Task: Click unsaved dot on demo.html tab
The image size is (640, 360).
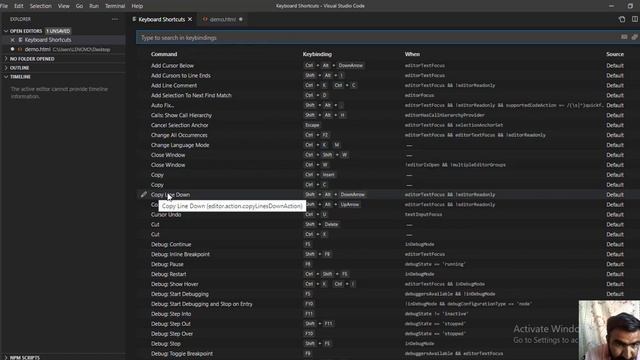Action: [x=241, y=19]
